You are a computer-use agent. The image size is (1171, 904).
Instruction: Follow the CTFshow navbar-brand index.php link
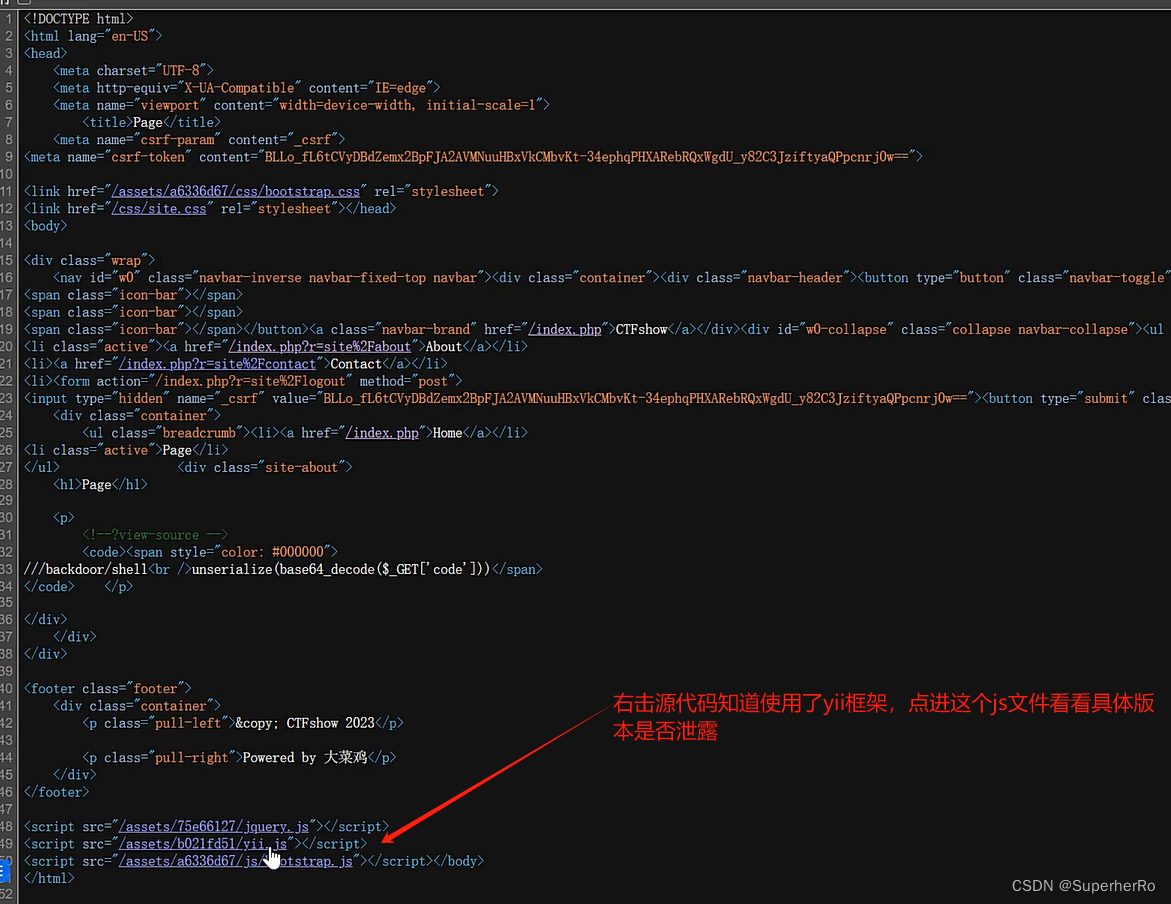click(x=565, y=329)
